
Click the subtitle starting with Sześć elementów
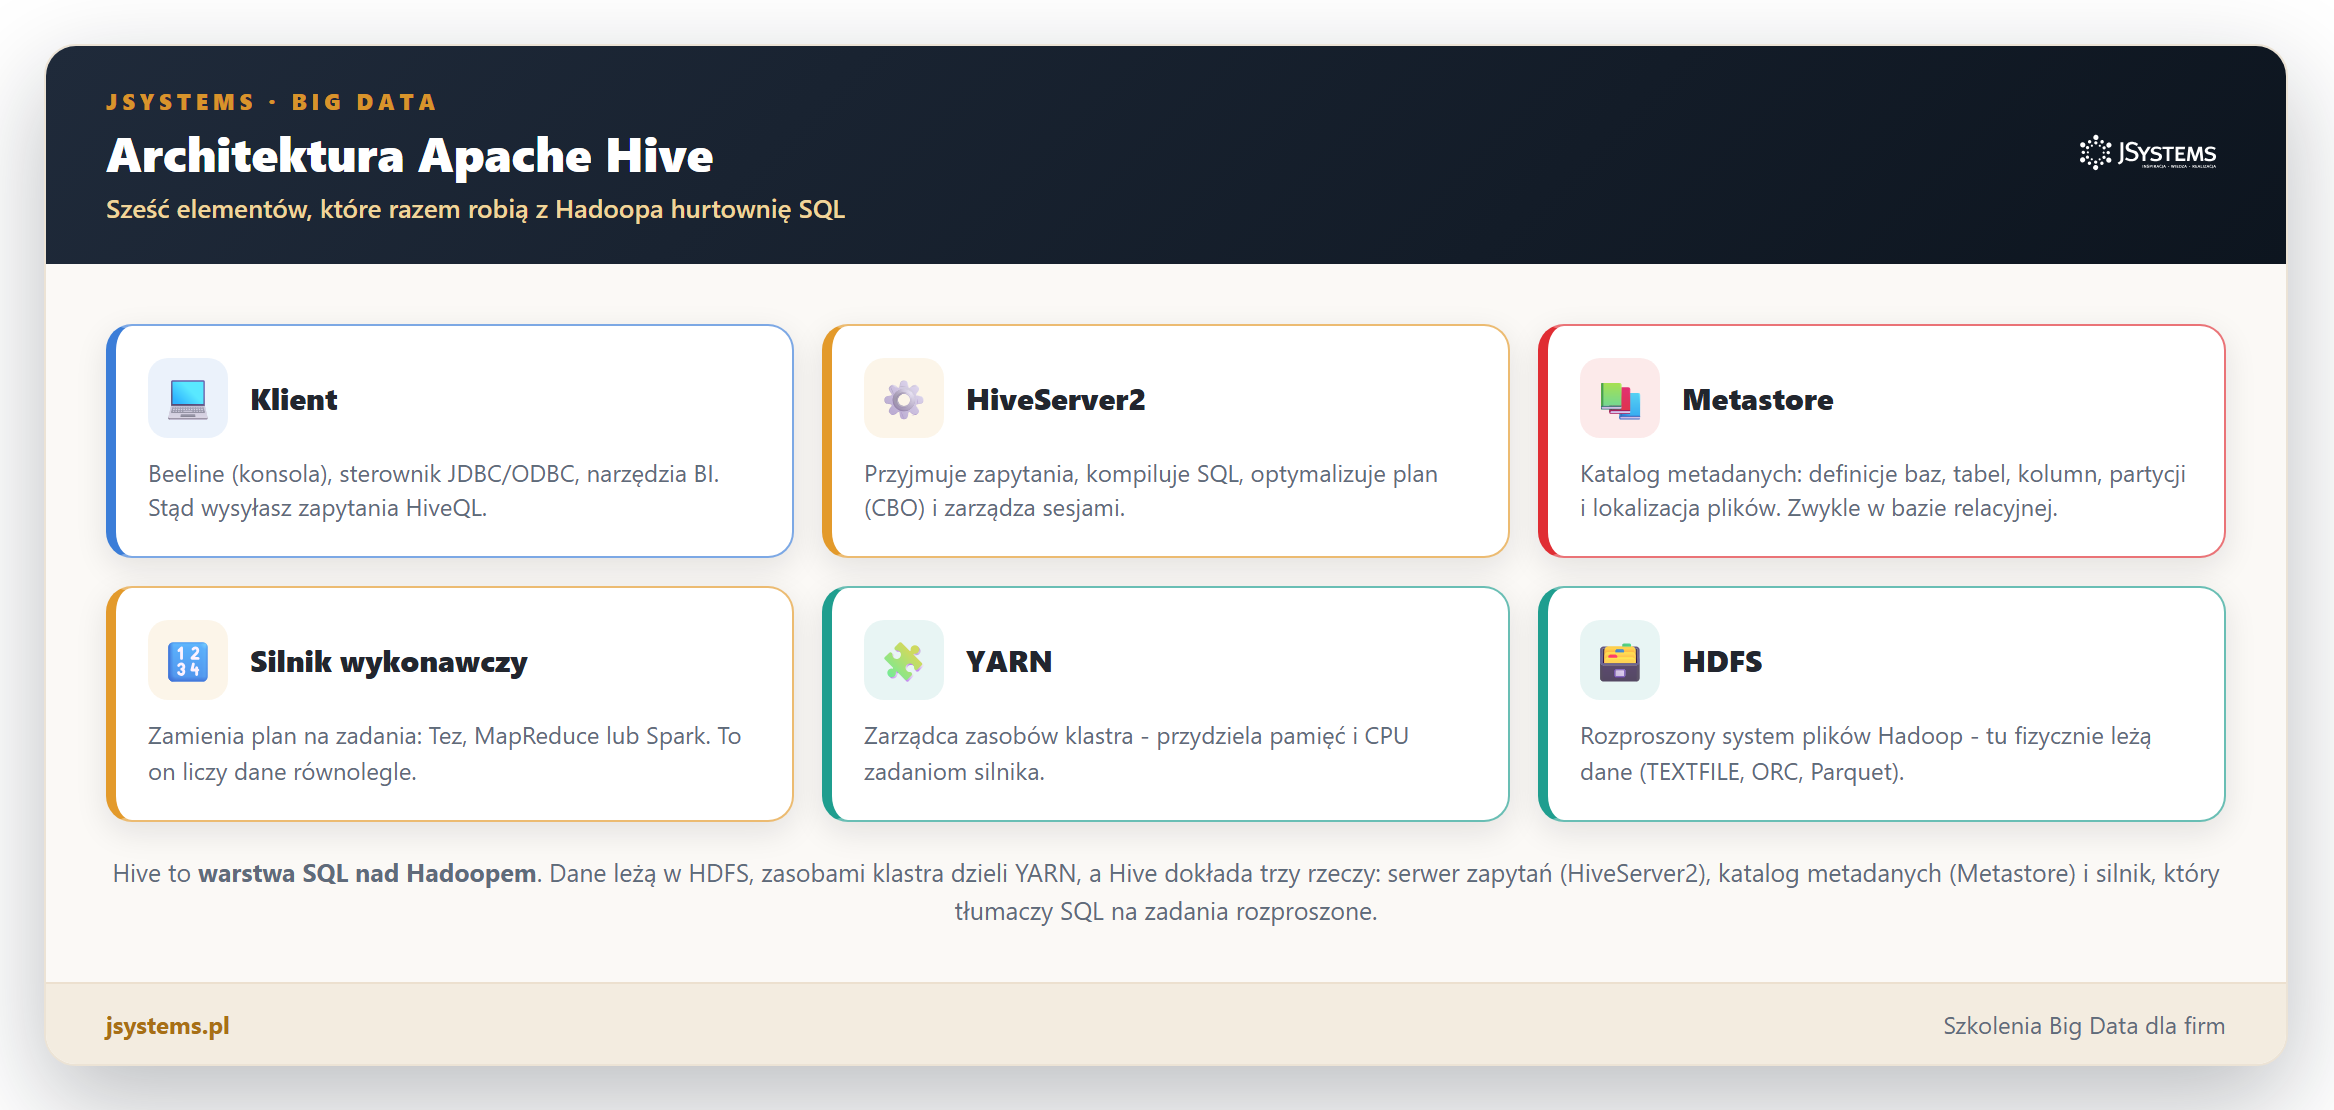pyautogui.click(x=476, y=209)
